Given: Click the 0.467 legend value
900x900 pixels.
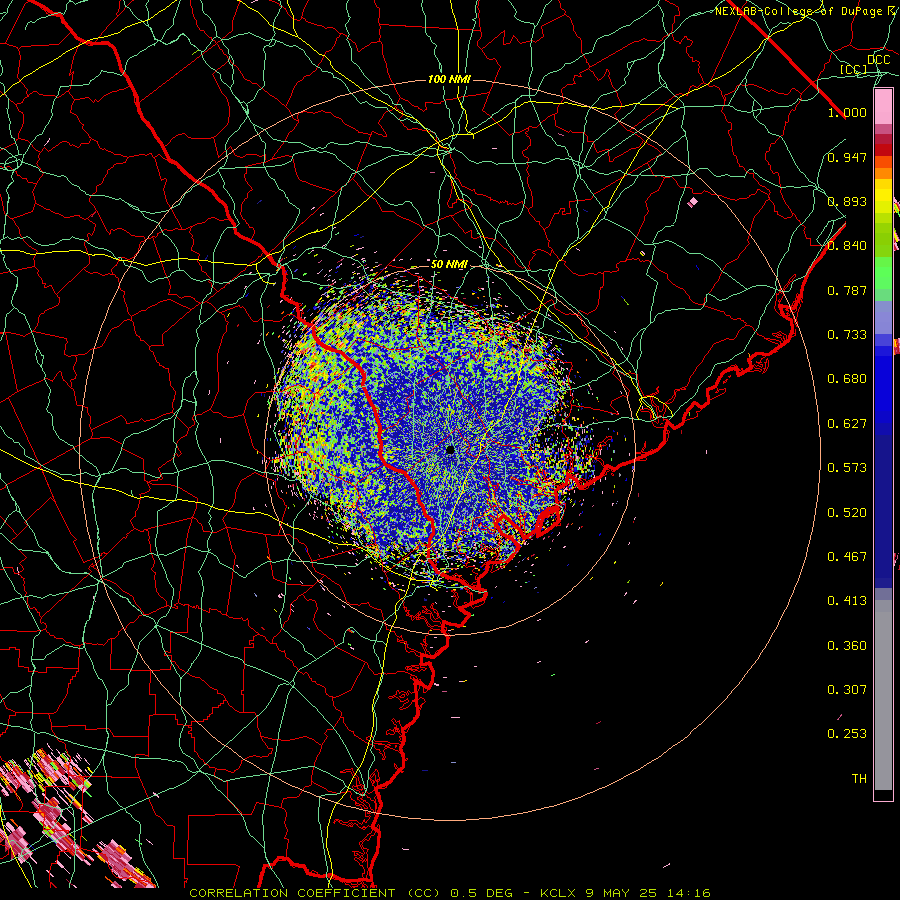Looking at the screenshot, I should pyautogui.click(x=847, y=557).
